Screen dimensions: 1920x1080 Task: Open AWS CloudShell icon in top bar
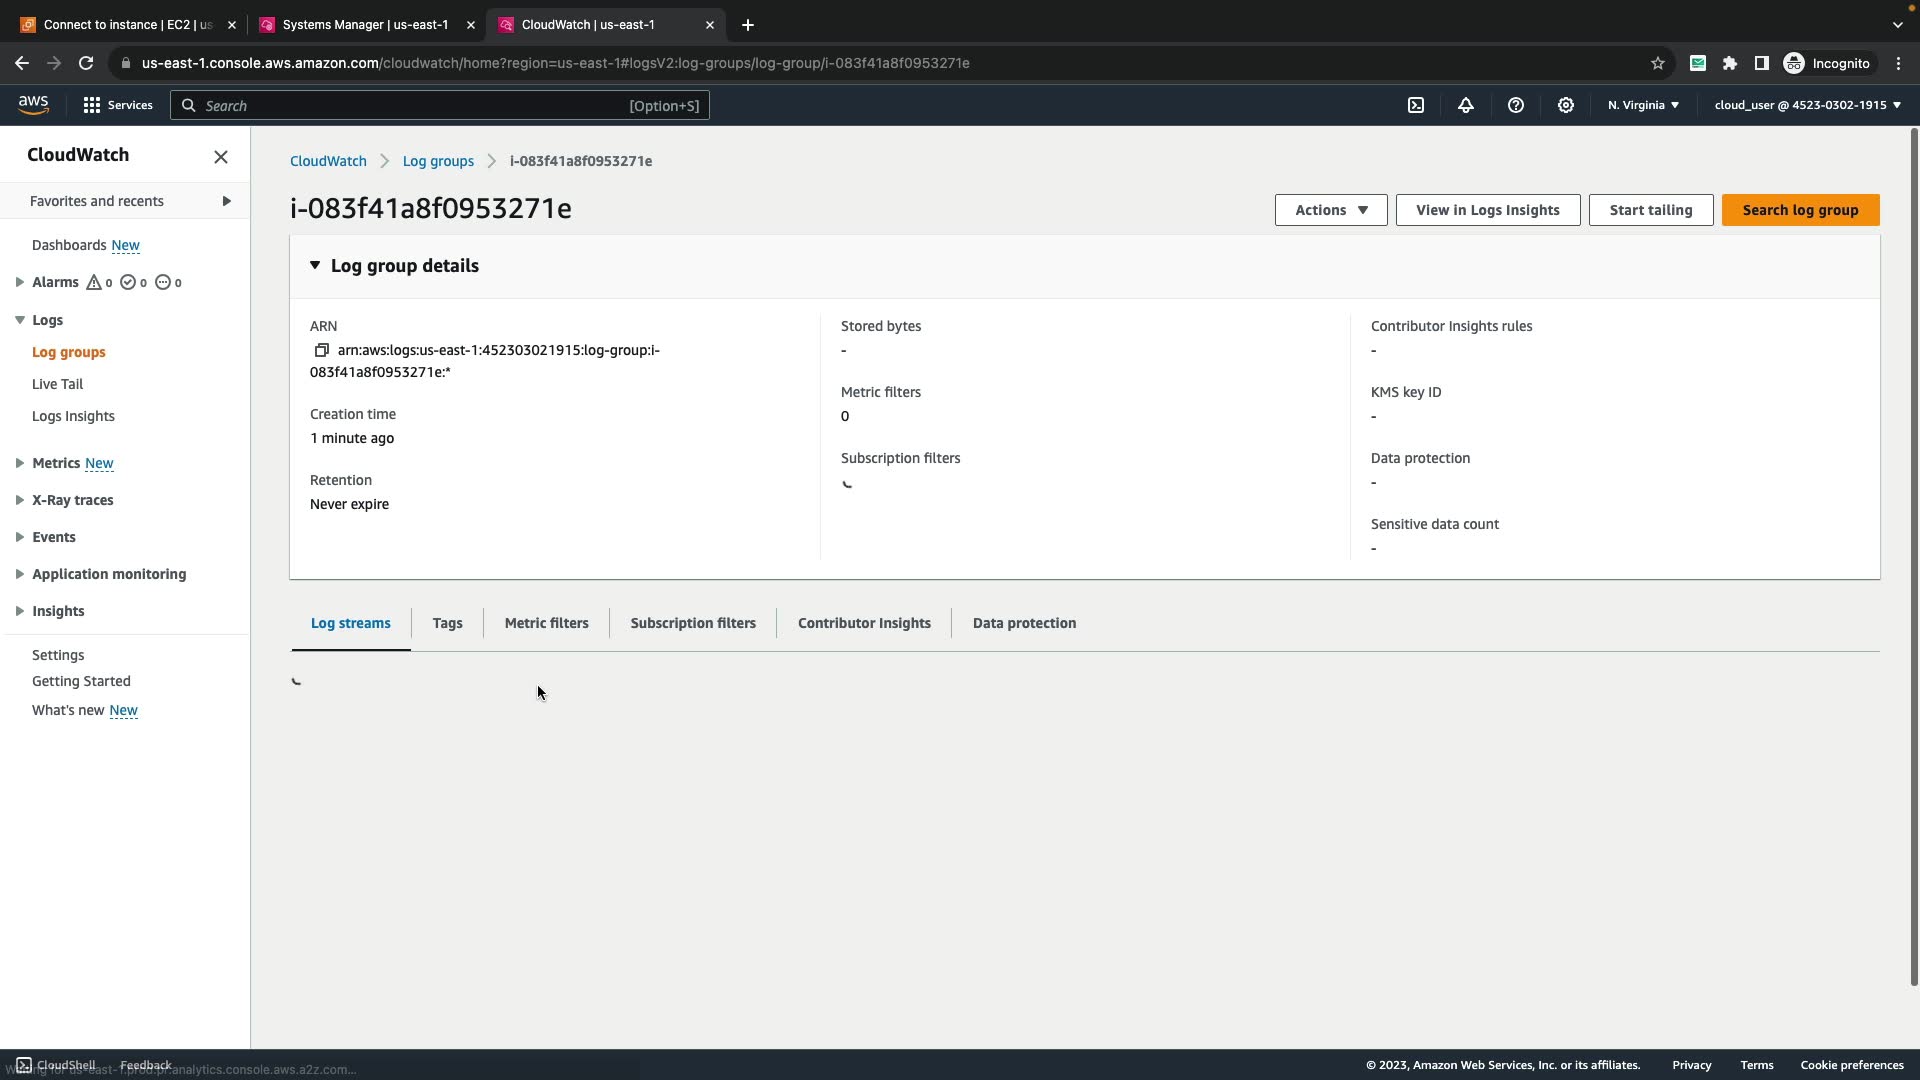[1416, 105]
